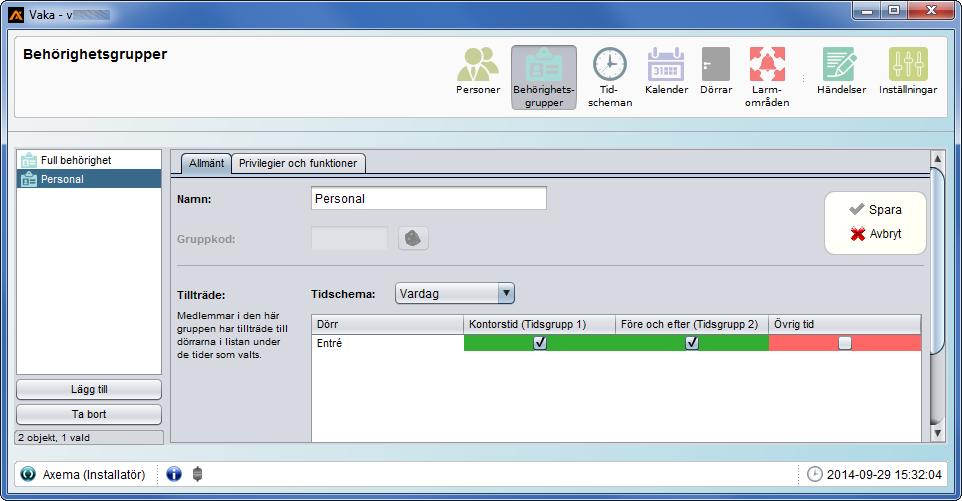Click the device icon in status bar
Screen dimensions: 962x501
pos(197,474)
